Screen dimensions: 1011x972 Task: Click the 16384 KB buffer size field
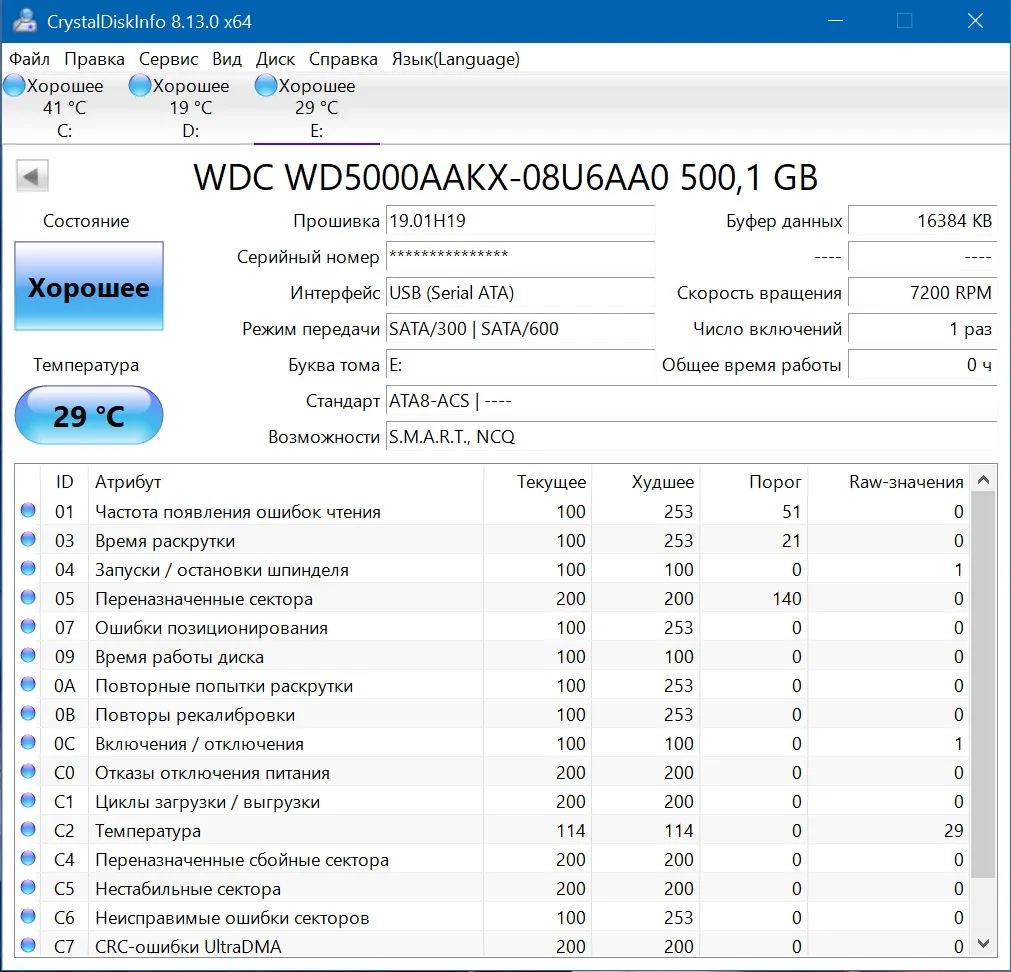[923, 220]
